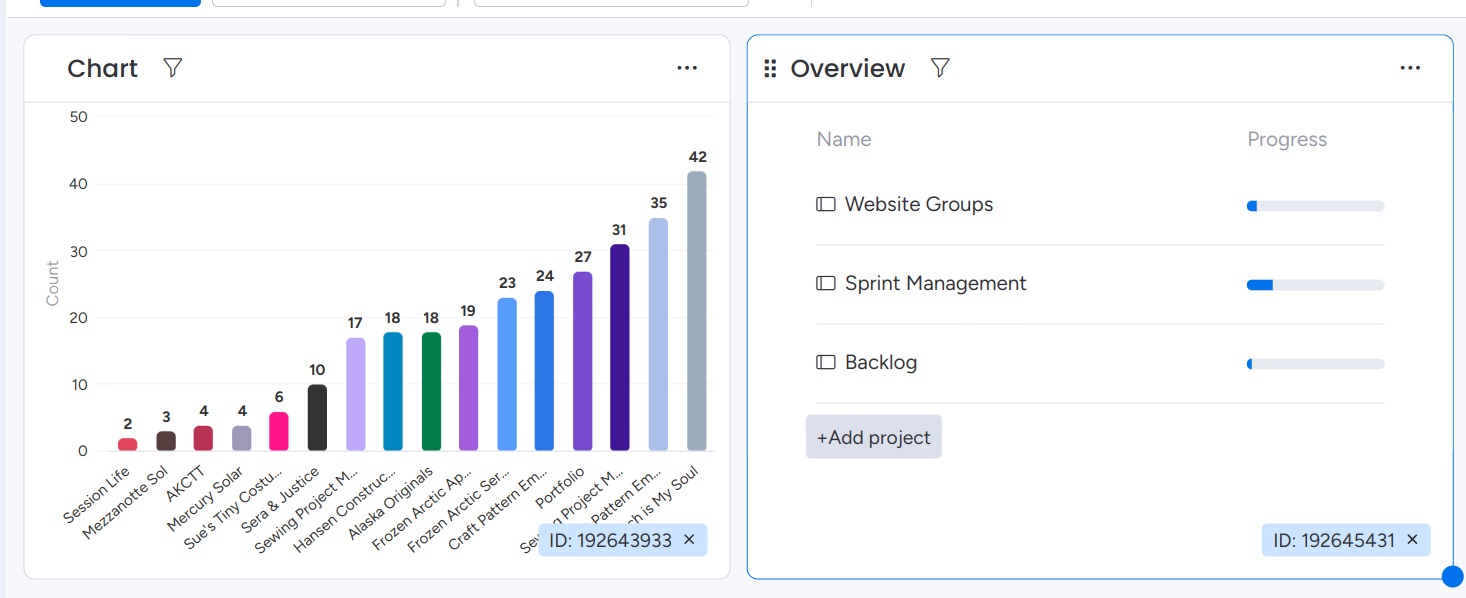Select the Mercury Solar bar in the chart
1466x598 pixels.
(242, 438)
